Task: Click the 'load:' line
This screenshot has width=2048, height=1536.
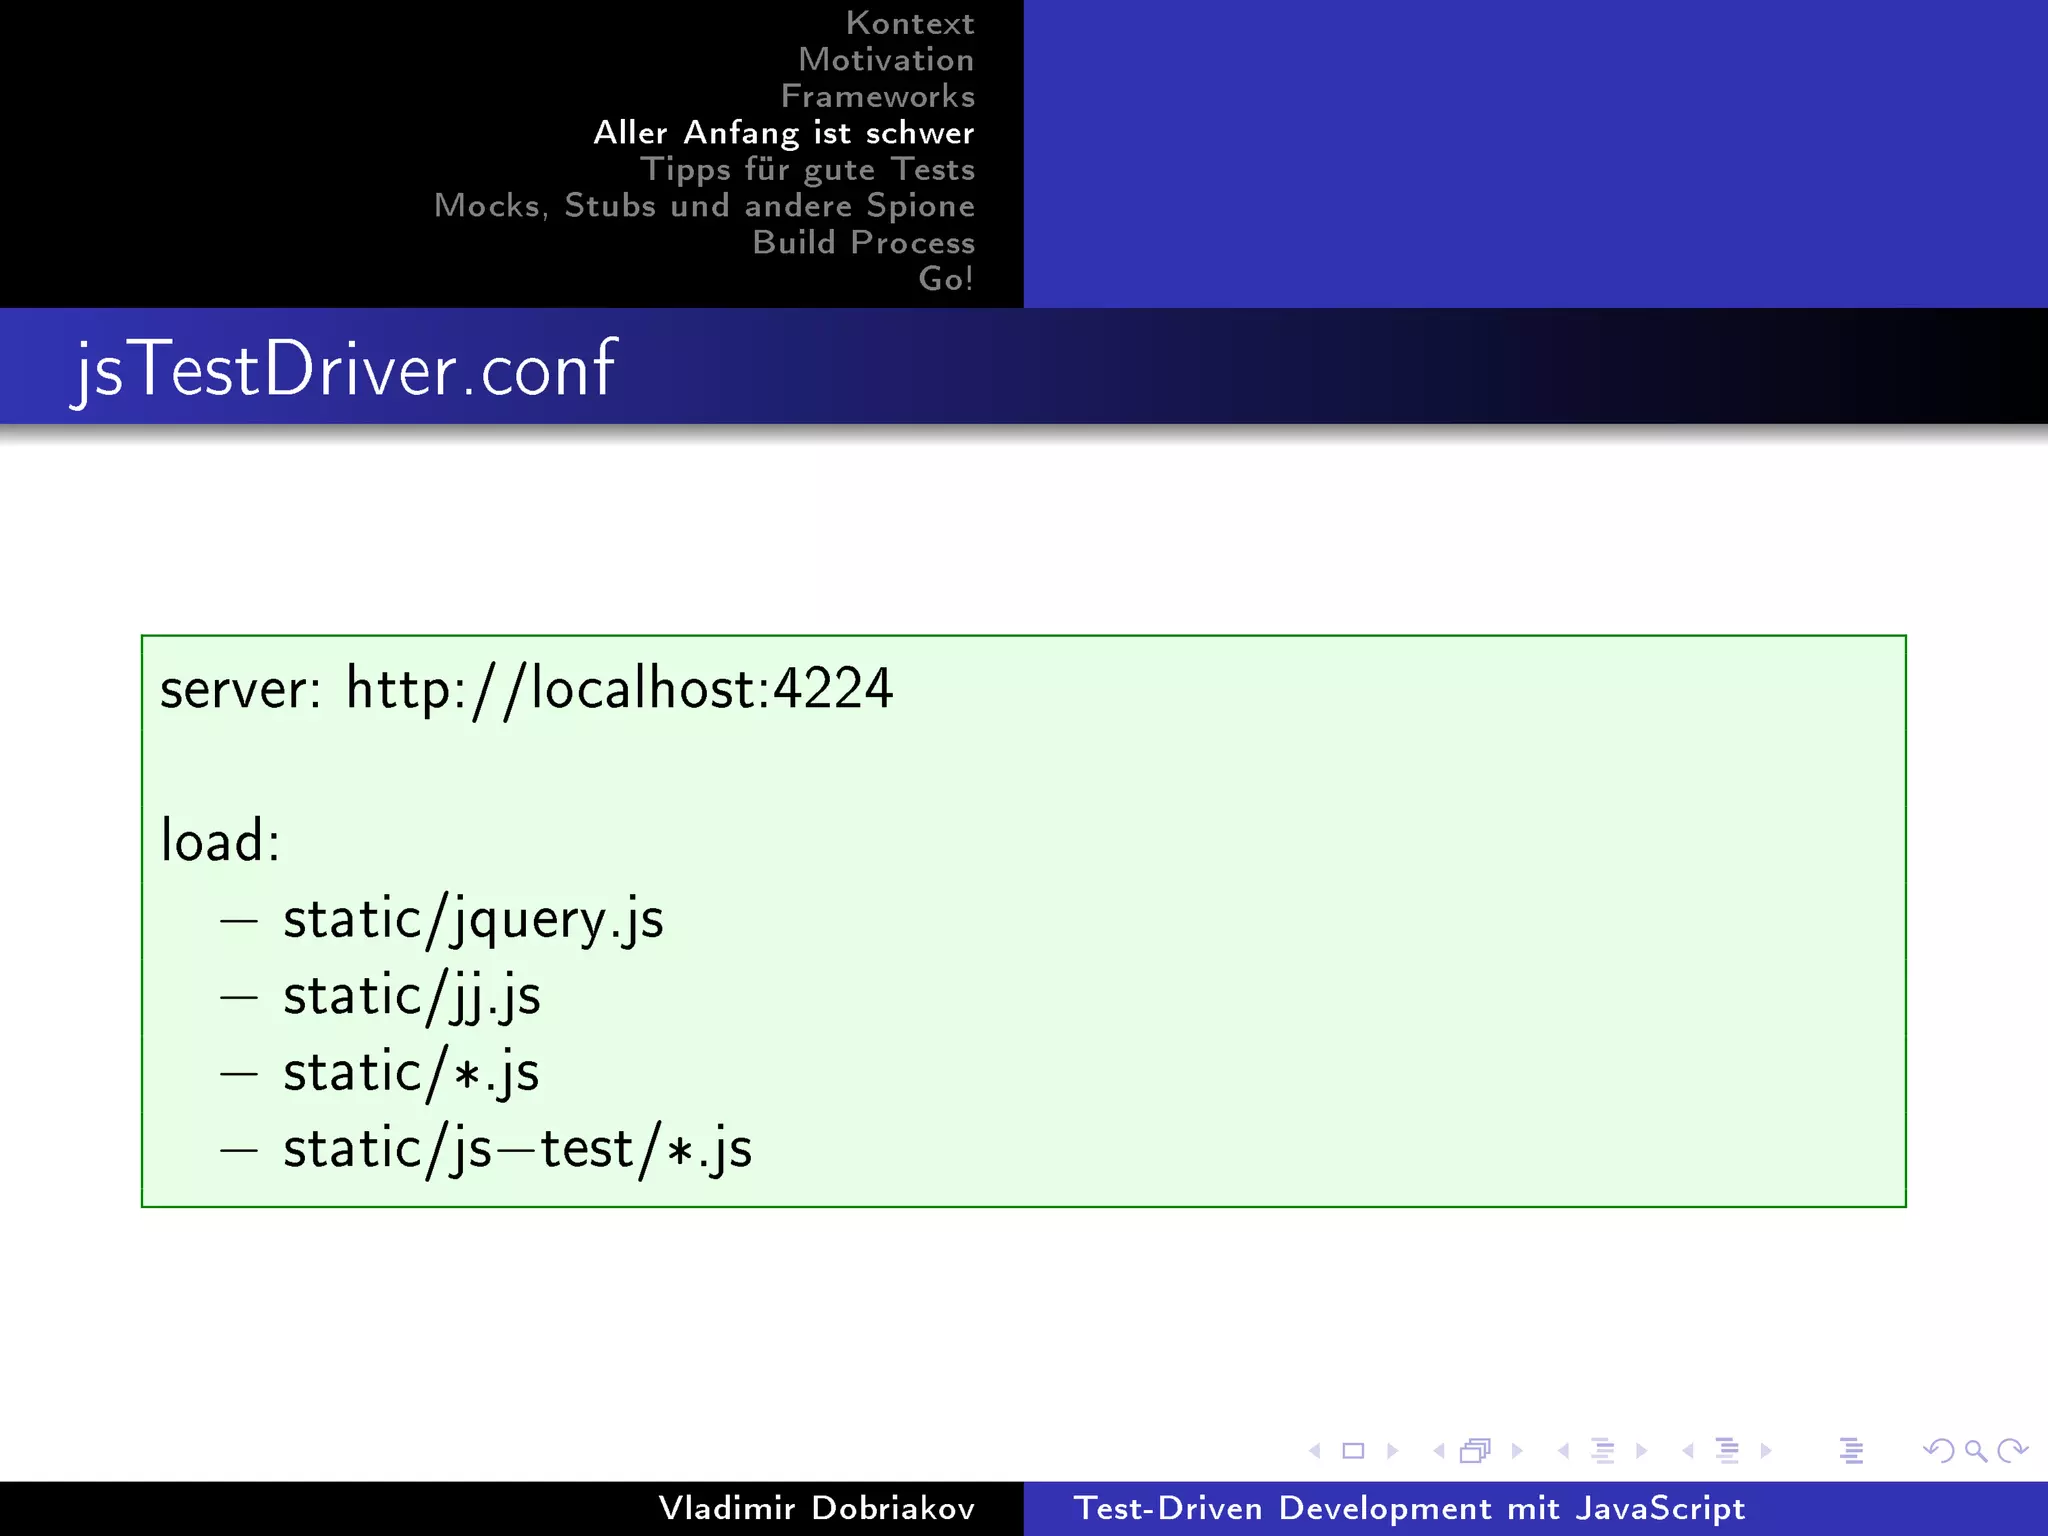Action: 220,840
